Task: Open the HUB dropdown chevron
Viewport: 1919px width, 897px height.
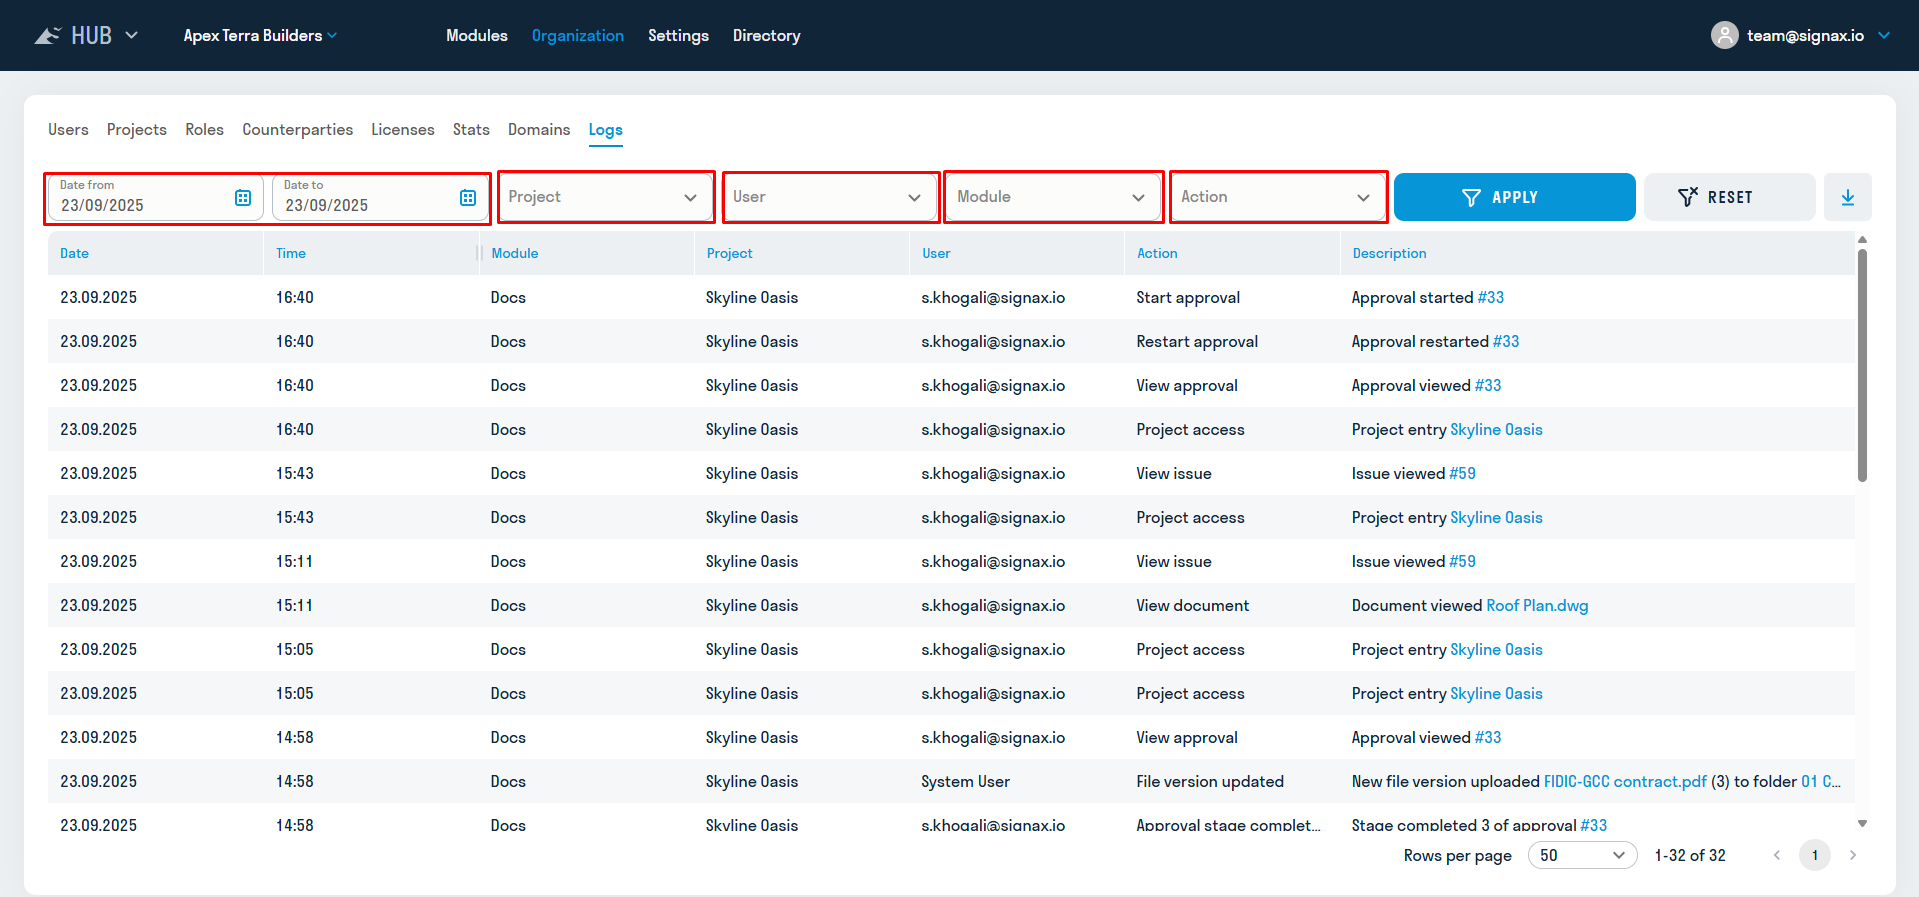Action: [131, 35]
